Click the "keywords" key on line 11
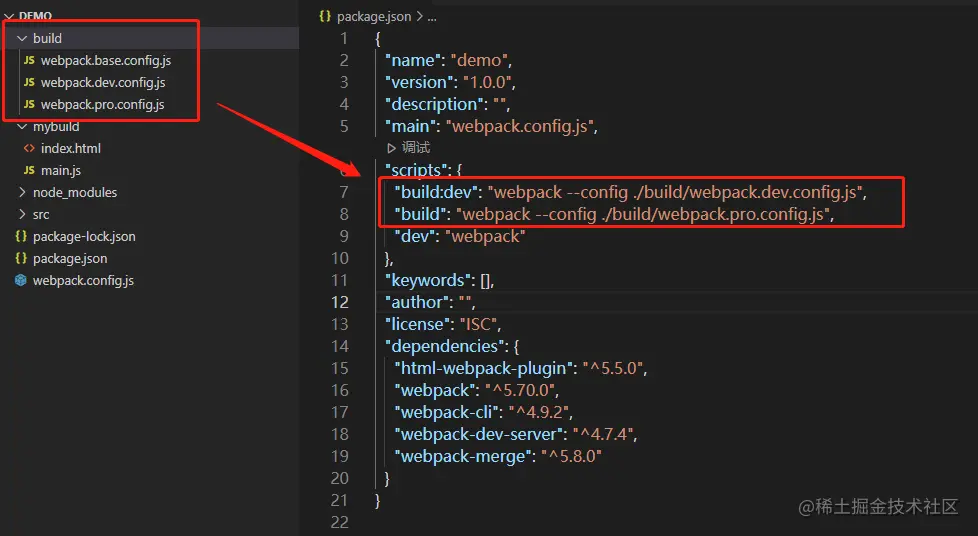 (x=427, y=280)
